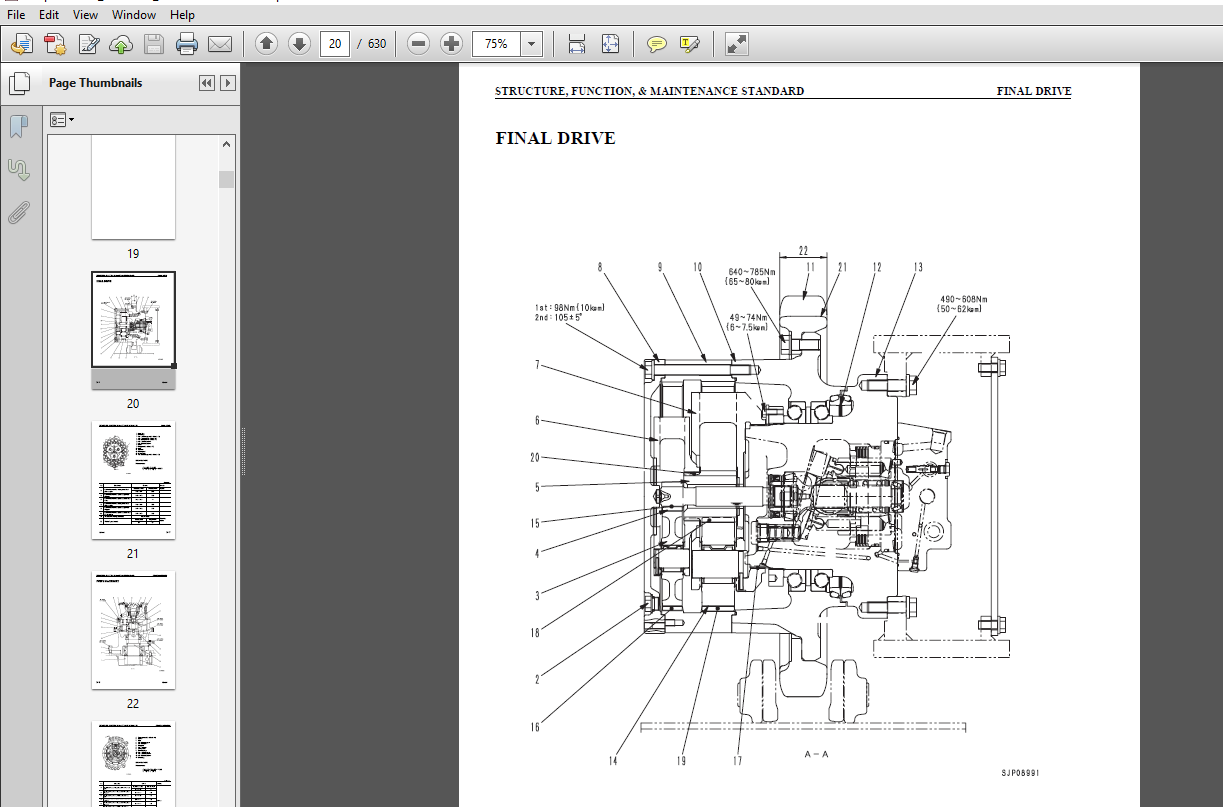The height and width of the screenshot is (807, 1223).
Task: Open the File menu
Action: tap(17, 15)
